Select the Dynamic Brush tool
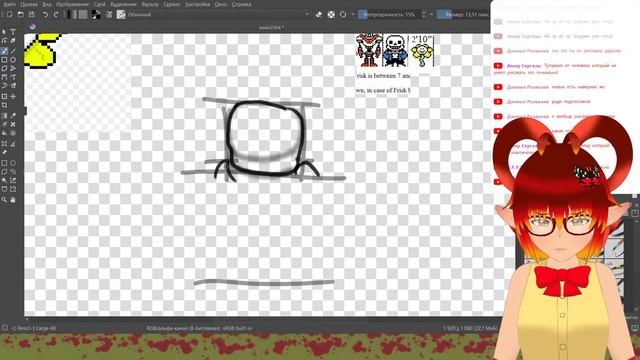This screenshot has width=640, height=360. point(4,86)
